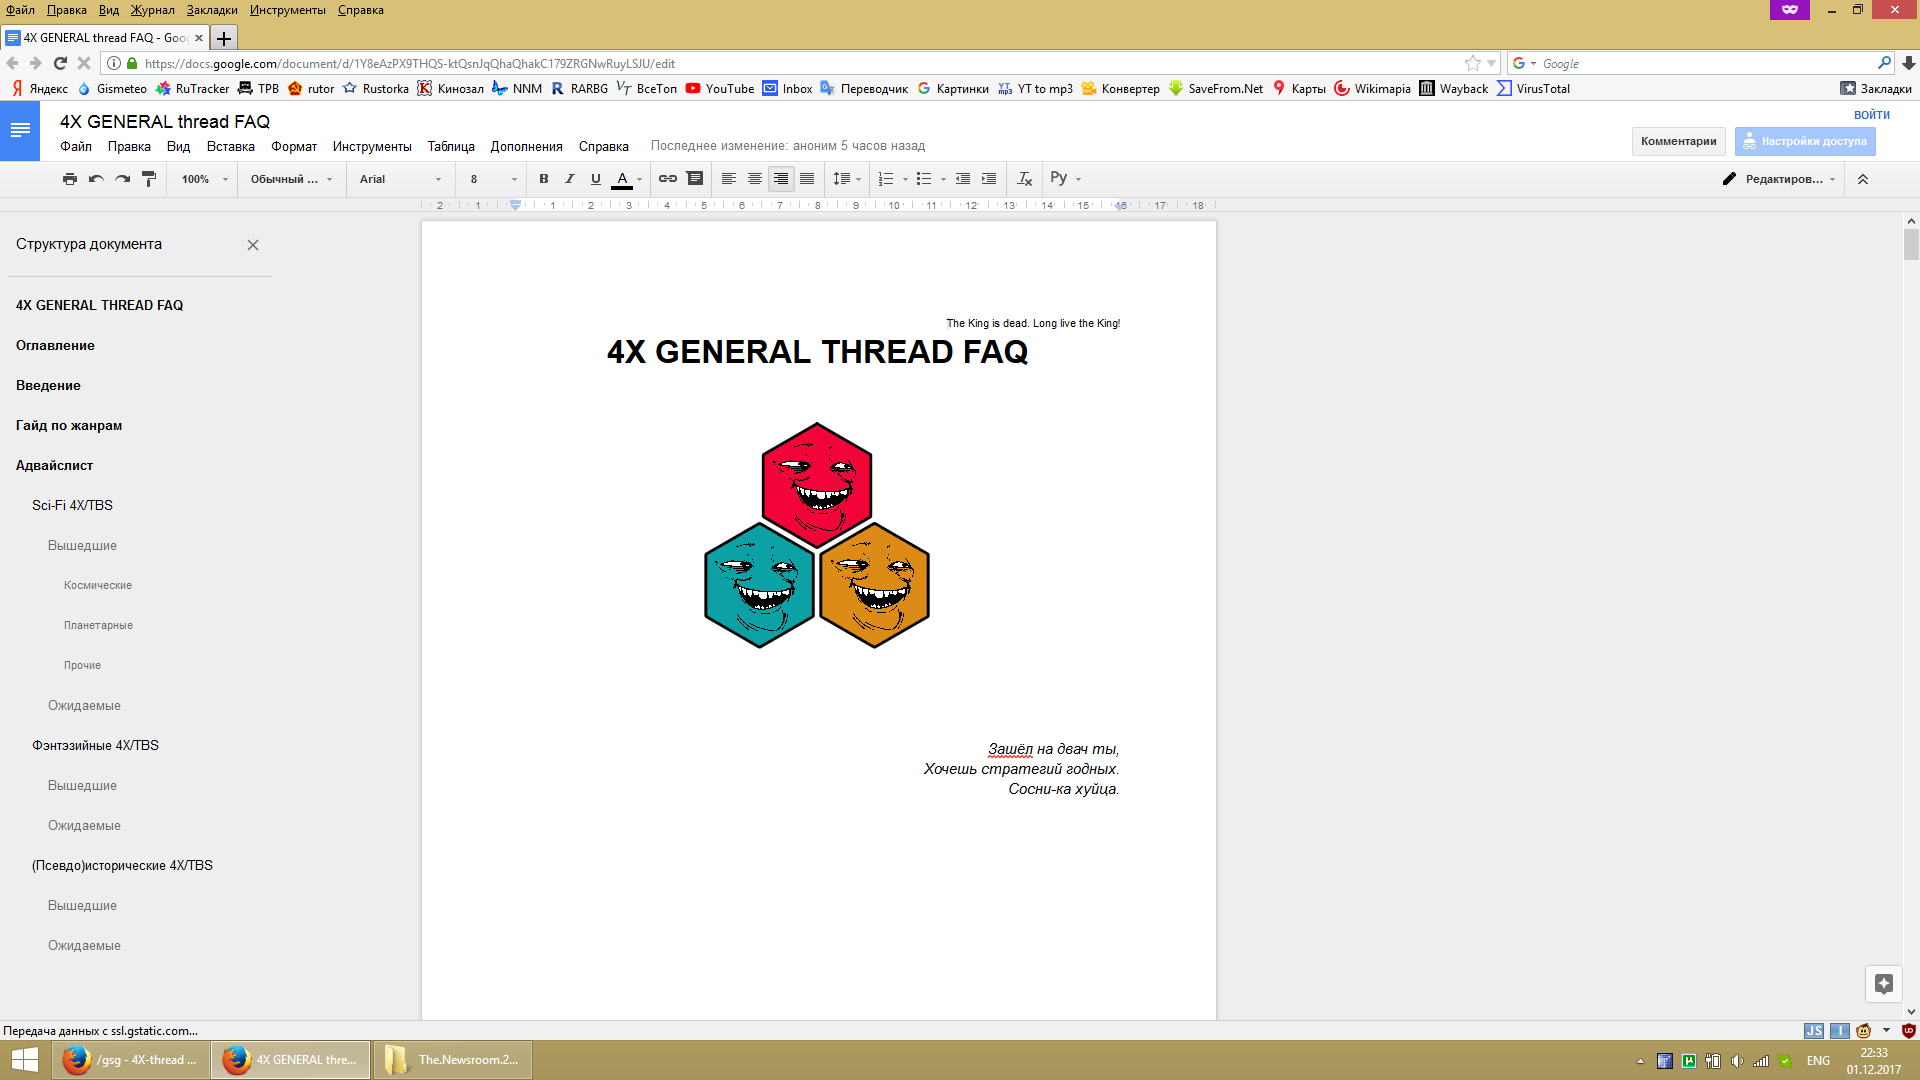Click the Print icon in Docs toolbar
This screenshot has width=1920, height=1080.
click(70, 179)
